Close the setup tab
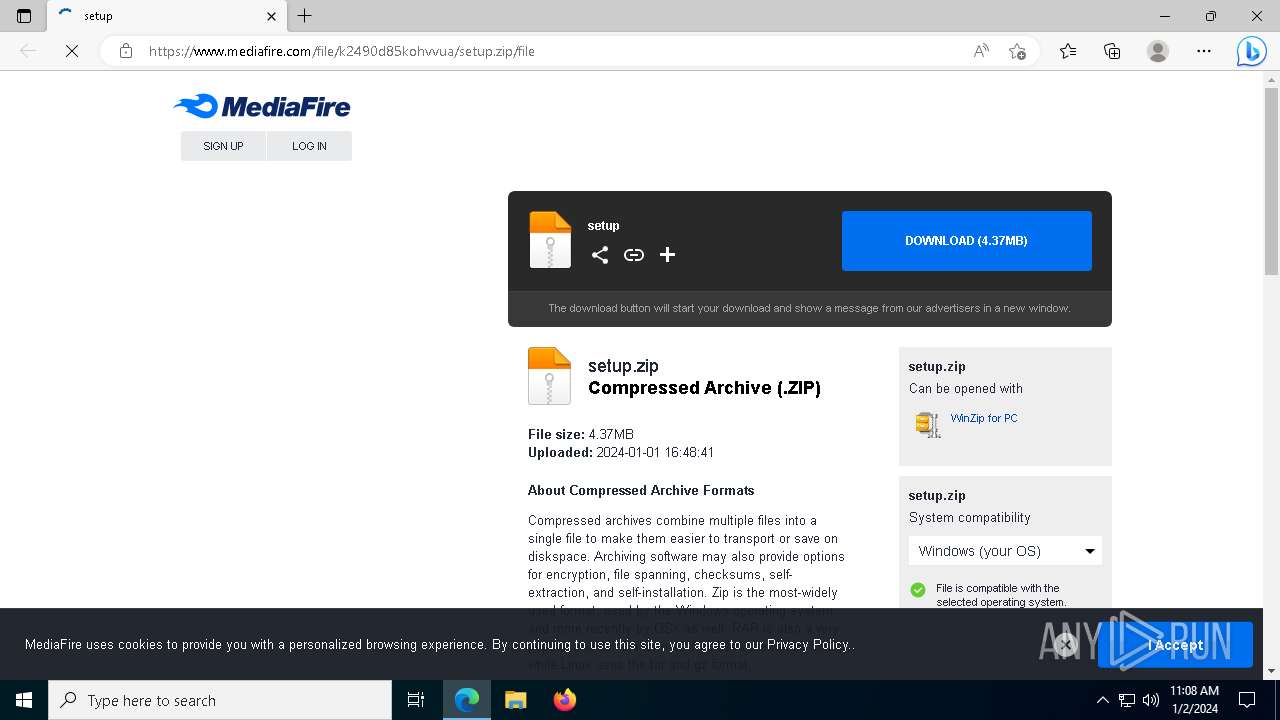The height and width of the screenshot is (720, 1280). tap(272, 16)
